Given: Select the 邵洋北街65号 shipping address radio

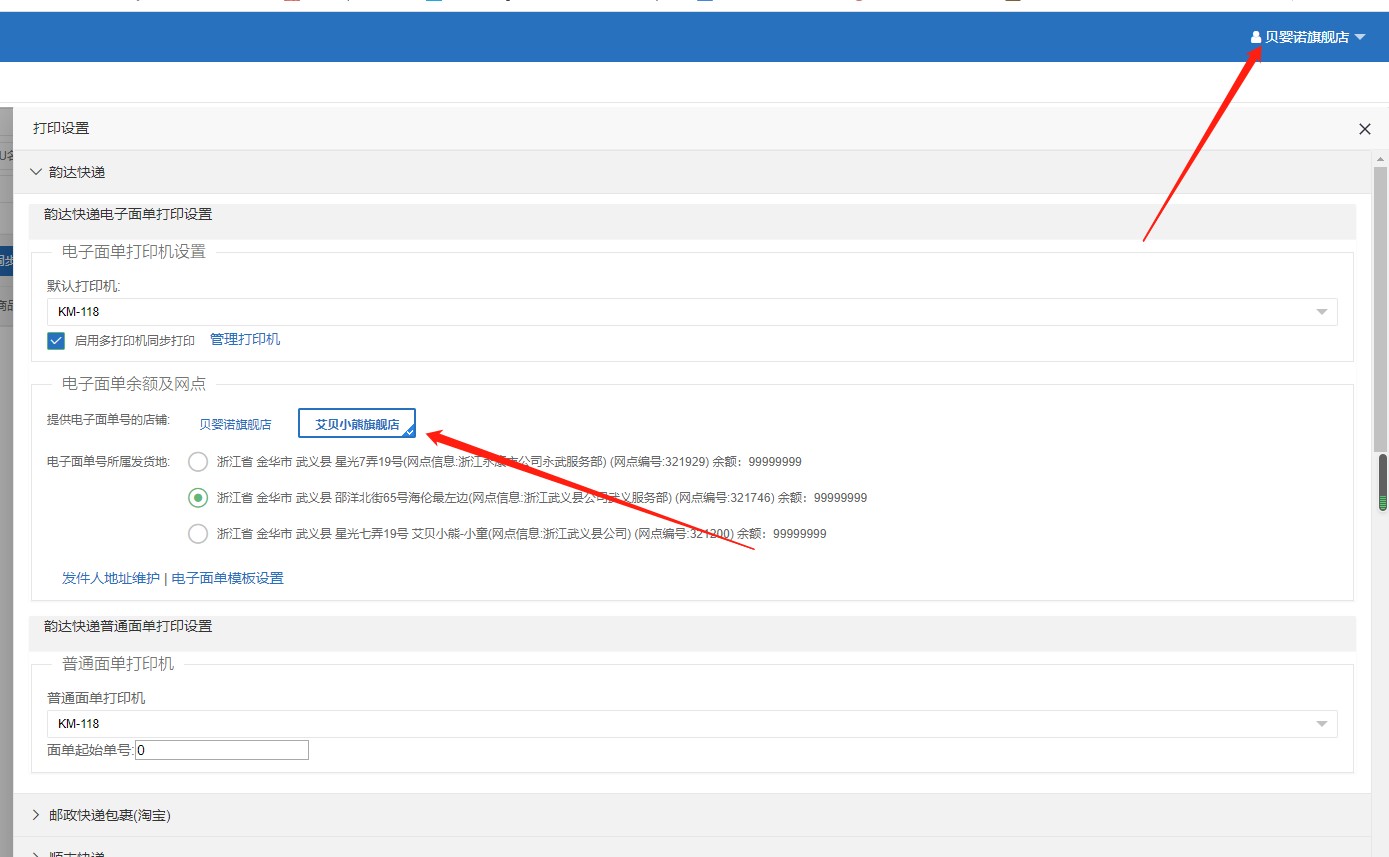Looking at the screenshot, I should 198,498.
